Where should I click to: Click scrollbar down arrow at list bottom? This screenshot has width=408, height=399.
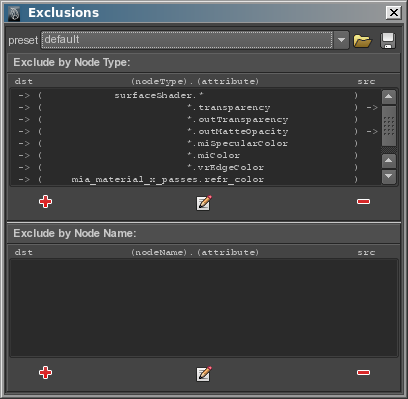(x=389, y=176)
